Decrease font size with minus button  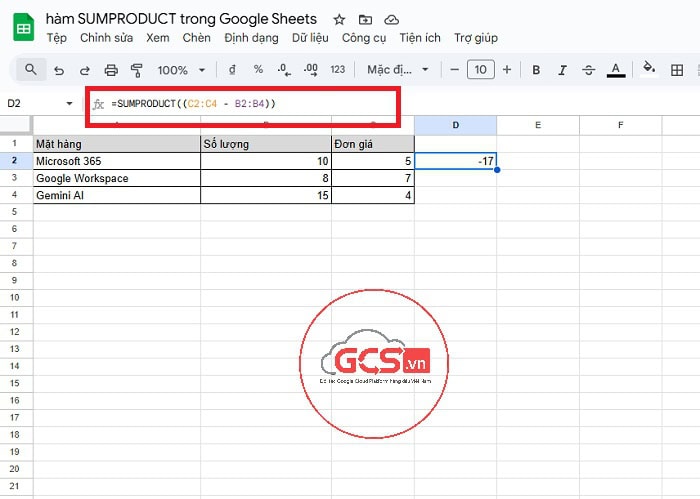(454, 70)
